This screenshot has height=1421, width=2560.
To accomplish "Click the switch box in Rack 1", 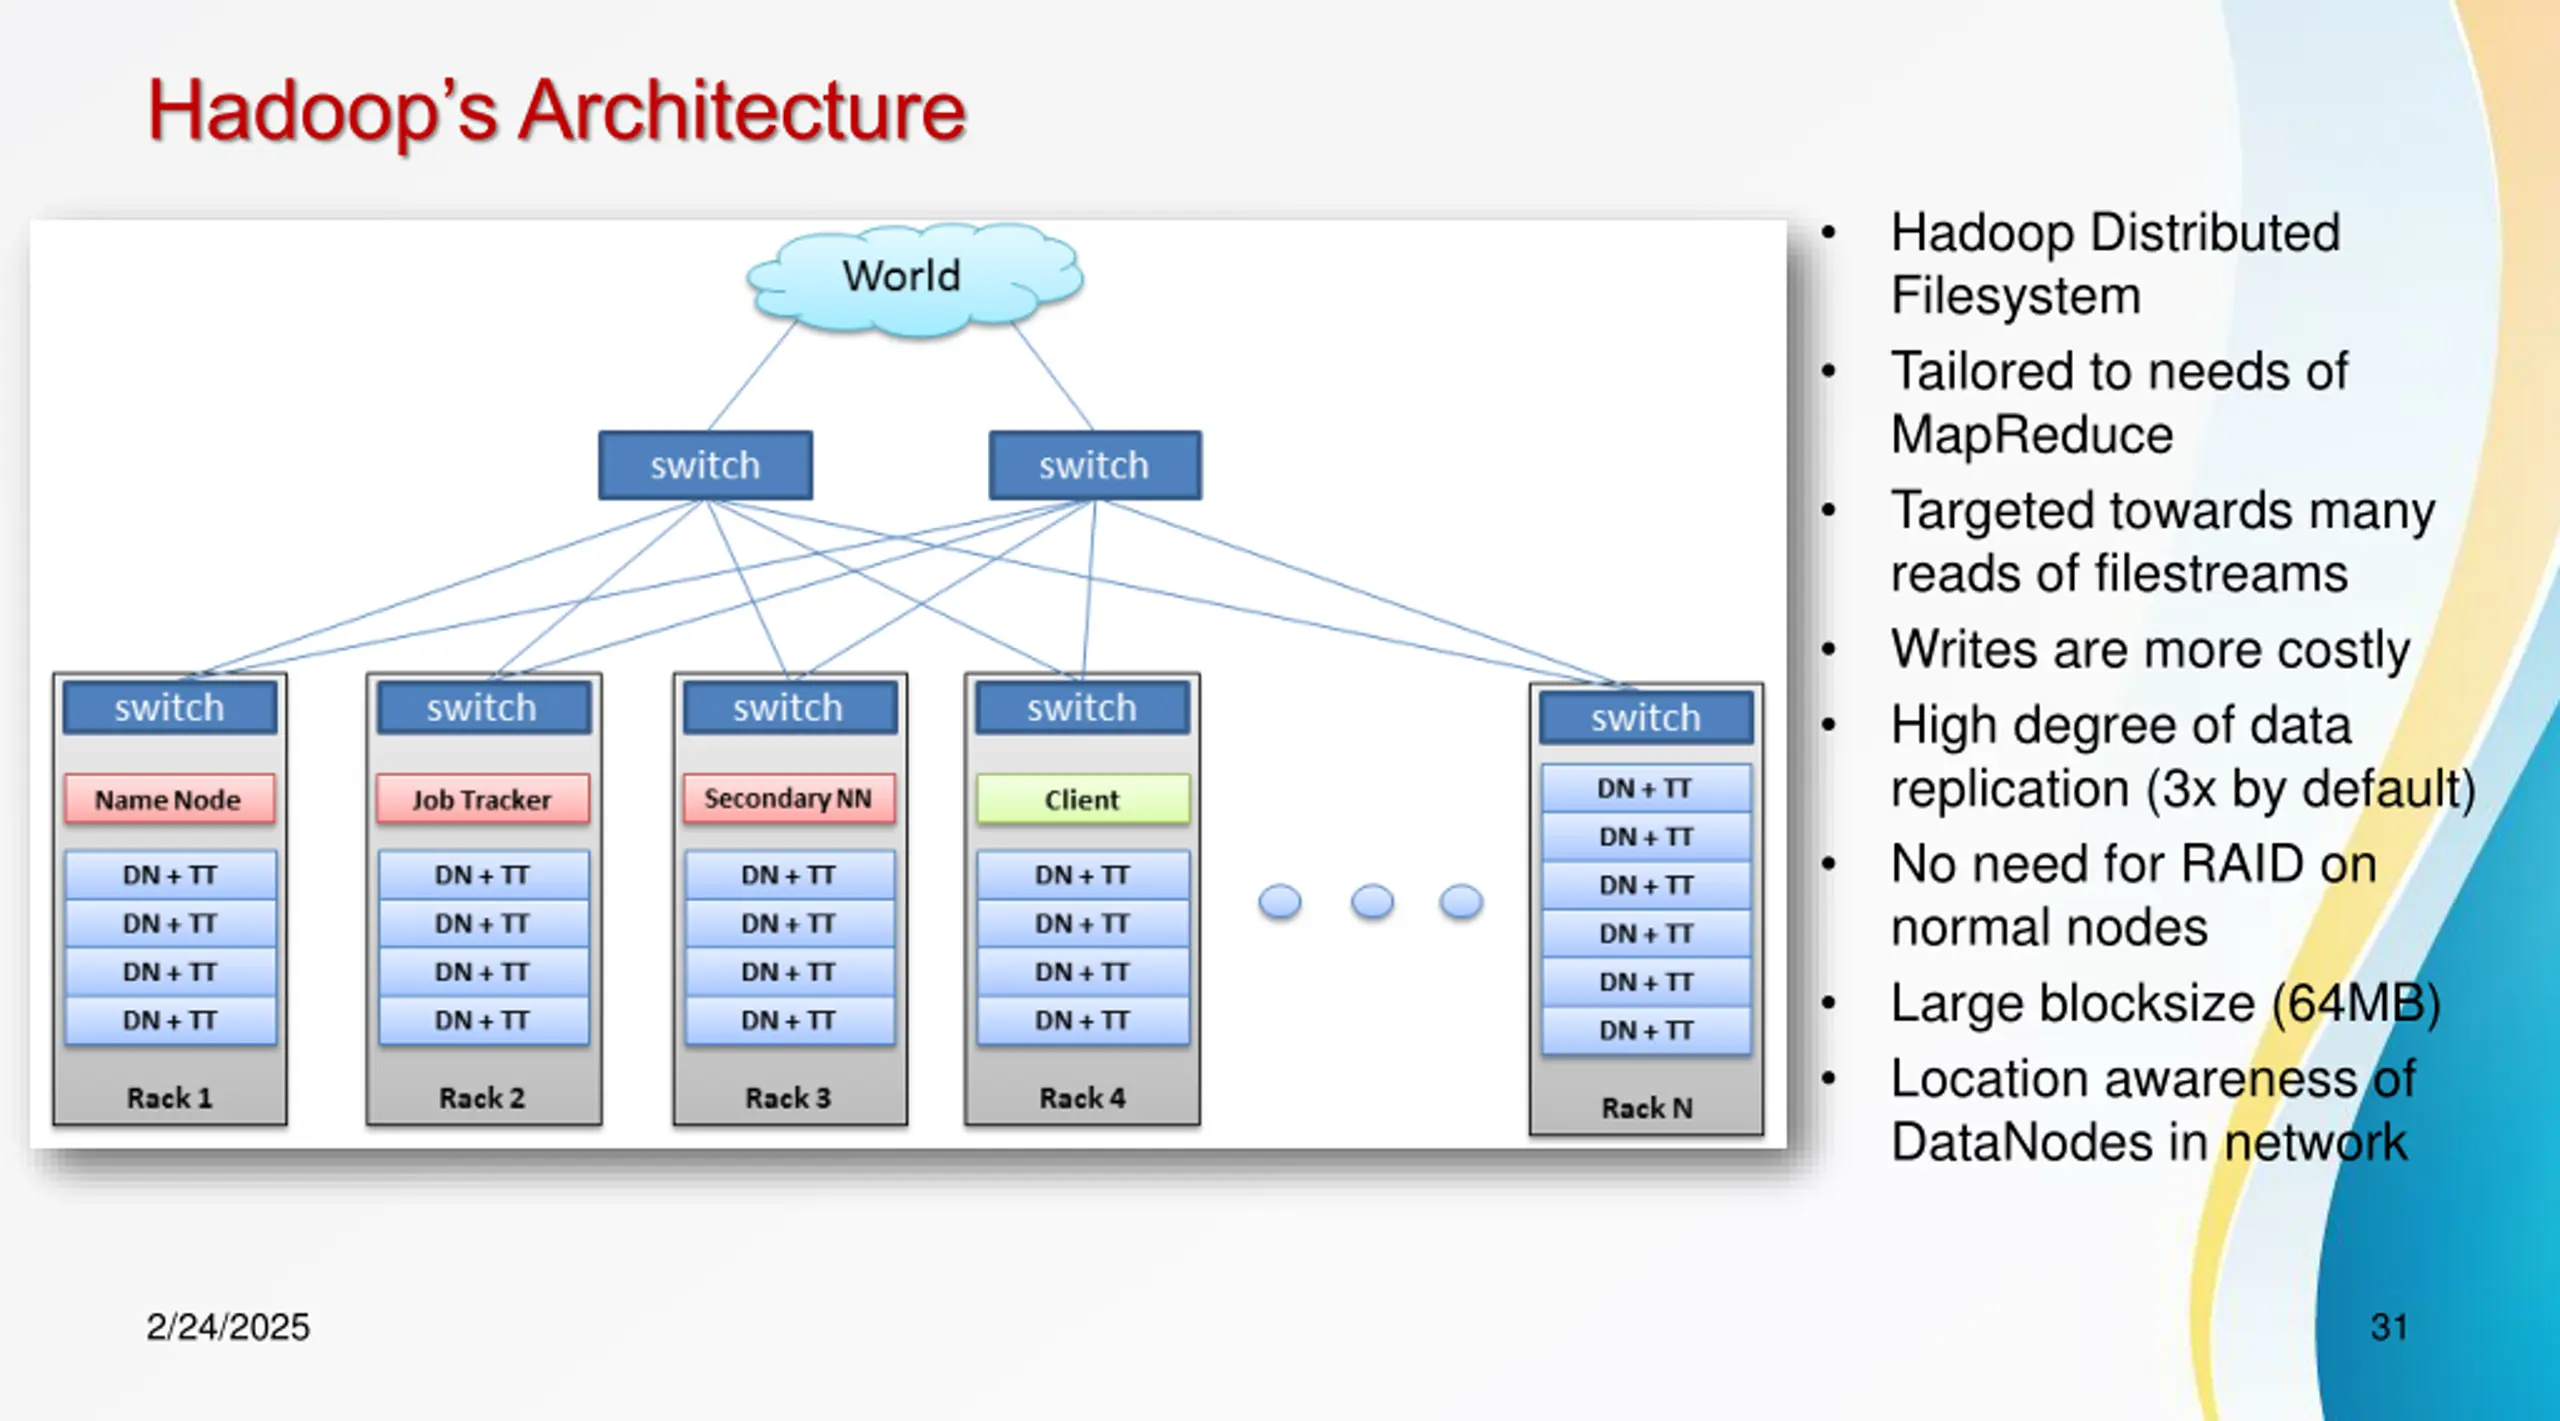I will [x=170, y=708].
